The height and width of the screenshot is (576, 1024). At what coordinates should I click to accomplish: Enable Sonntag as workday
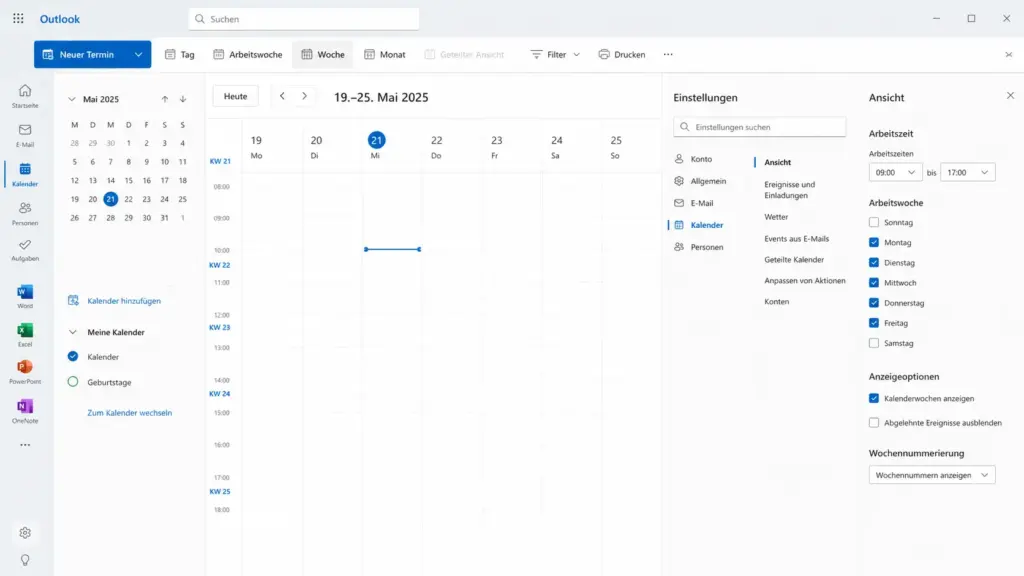(874, 222)
